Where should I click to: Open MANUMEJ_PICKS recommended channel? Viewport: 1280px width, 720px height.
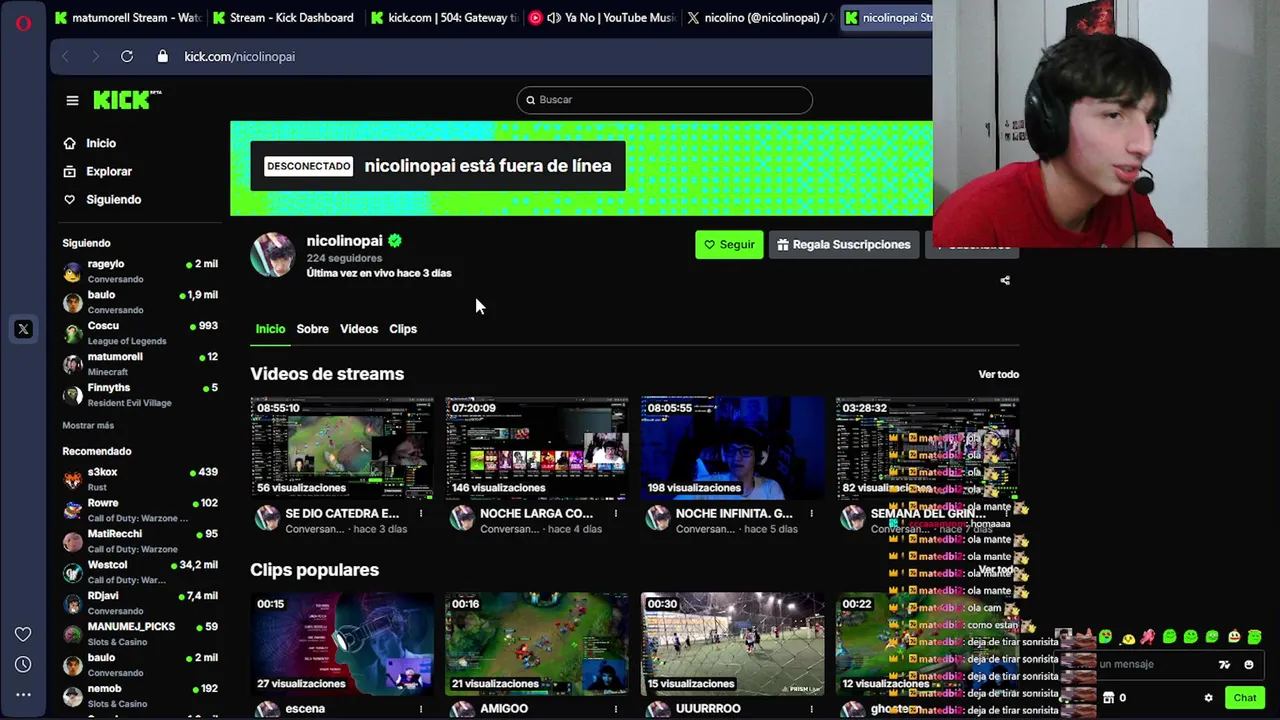(x=140, y=633)
